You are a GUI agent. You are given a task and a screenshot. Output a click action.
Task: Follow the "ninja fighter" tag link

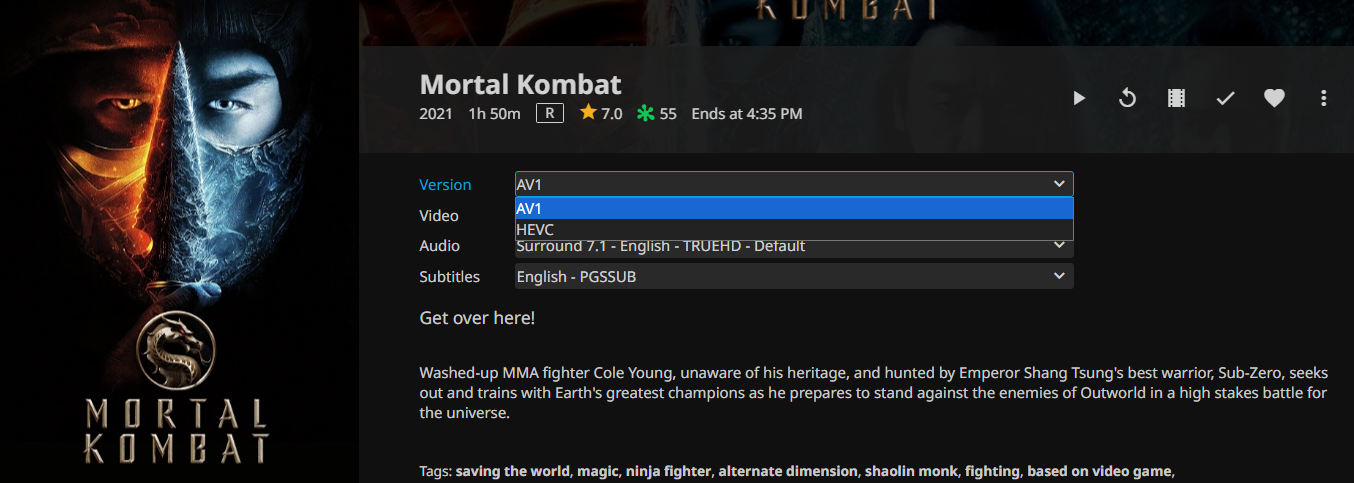[x=668, y=471]
